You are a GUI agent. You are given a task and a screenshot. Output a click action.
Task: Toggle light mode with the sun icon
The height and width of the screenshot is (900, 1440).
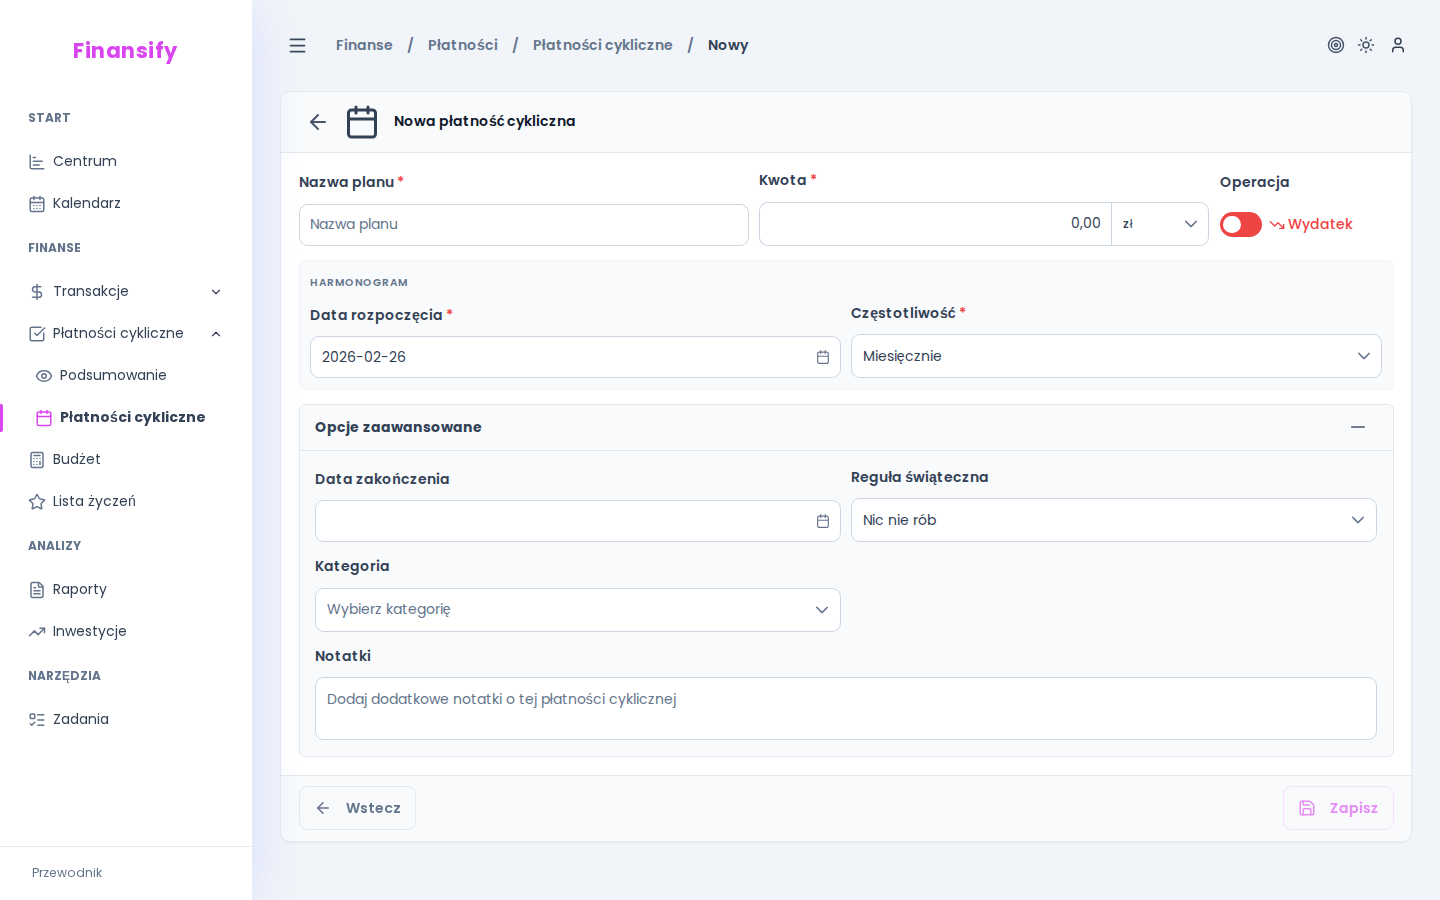pos(1366,45)
